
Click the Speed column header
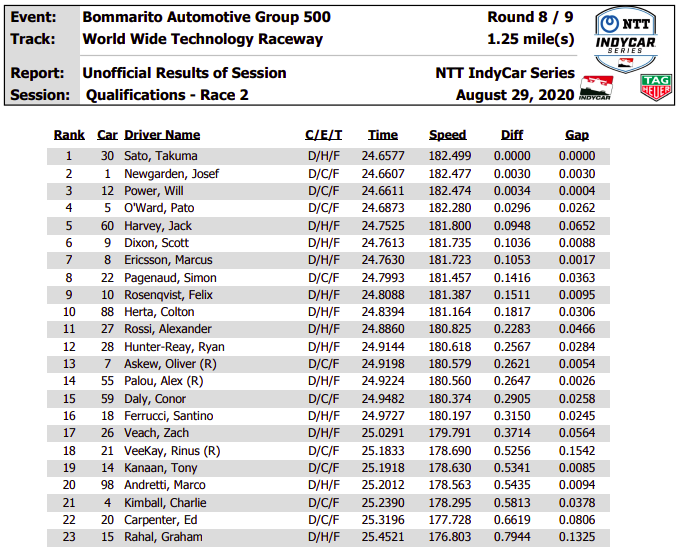tap(447, 135)
